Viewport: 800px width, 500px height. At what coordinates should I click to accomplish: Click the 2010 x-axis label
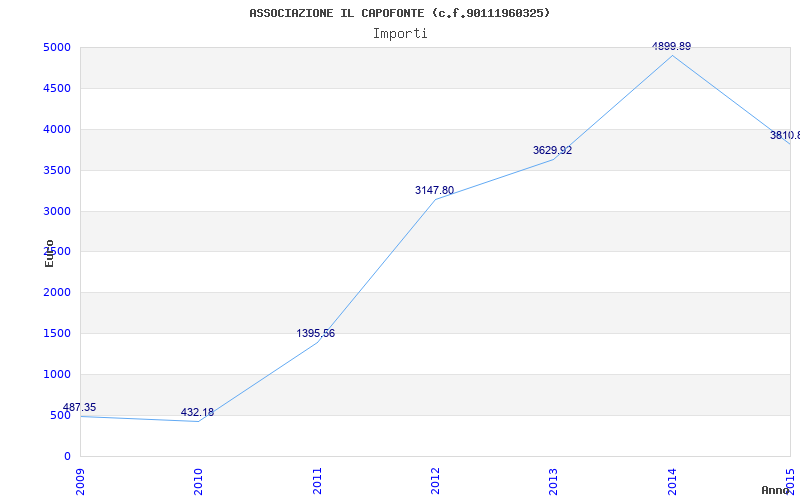[x=198, y=481]
